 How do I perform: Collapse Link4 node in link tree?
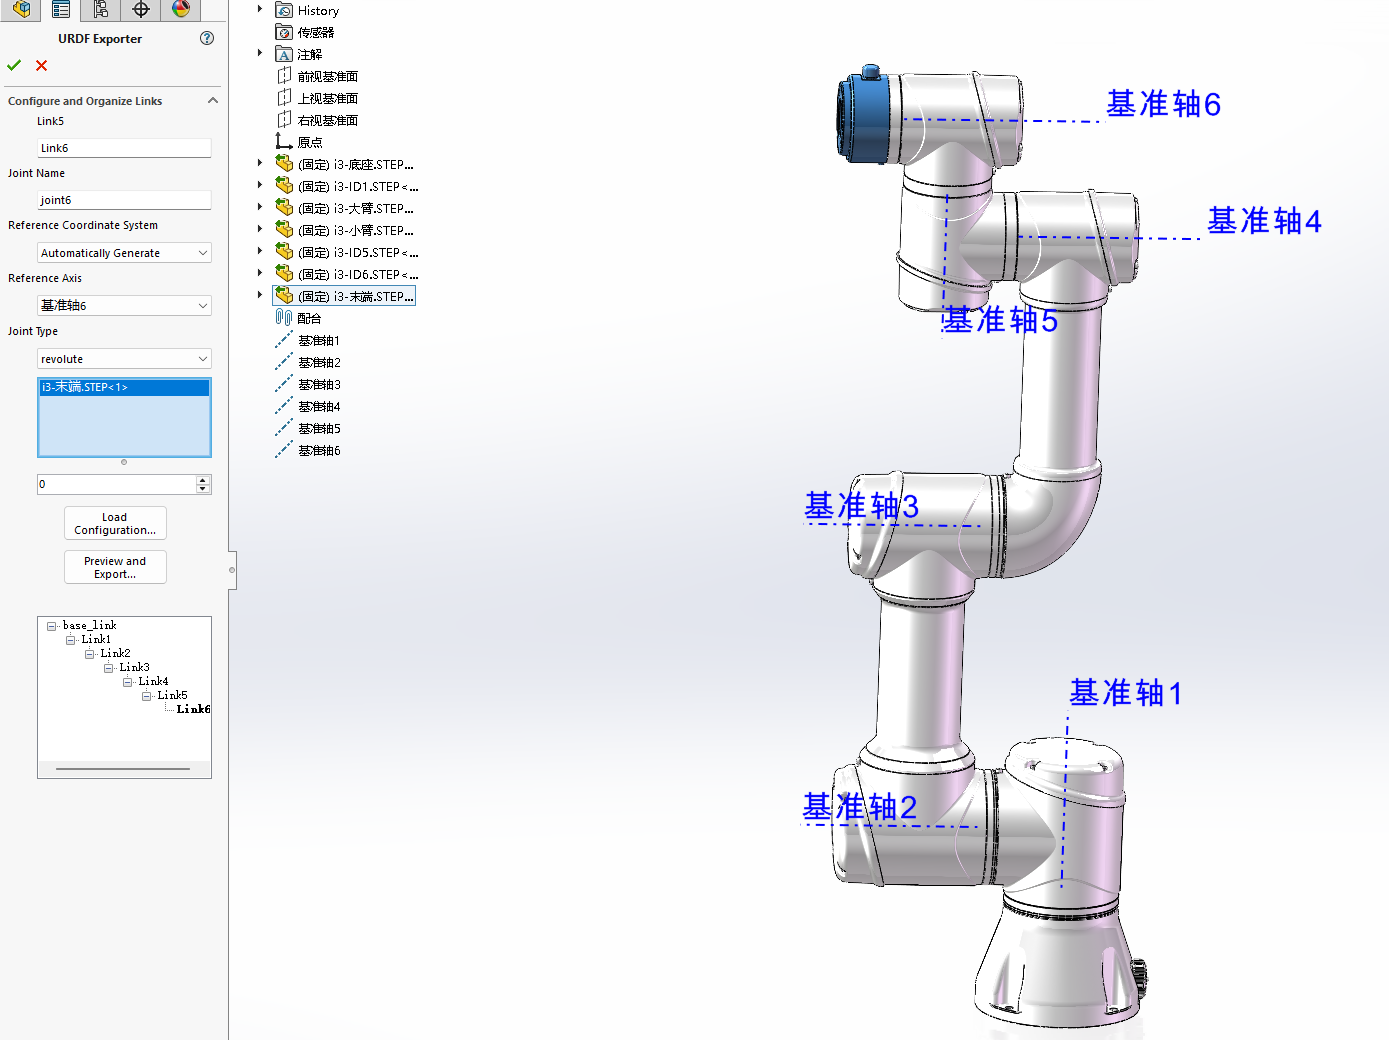point(128,682)
